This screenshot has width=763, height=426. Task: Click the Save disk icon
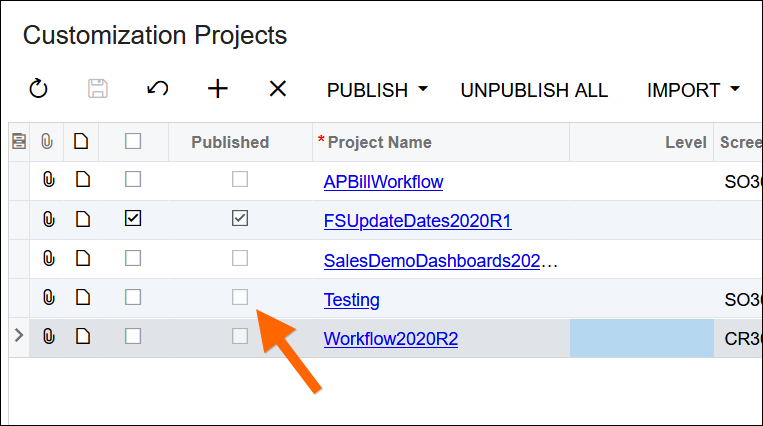[98, 89]
